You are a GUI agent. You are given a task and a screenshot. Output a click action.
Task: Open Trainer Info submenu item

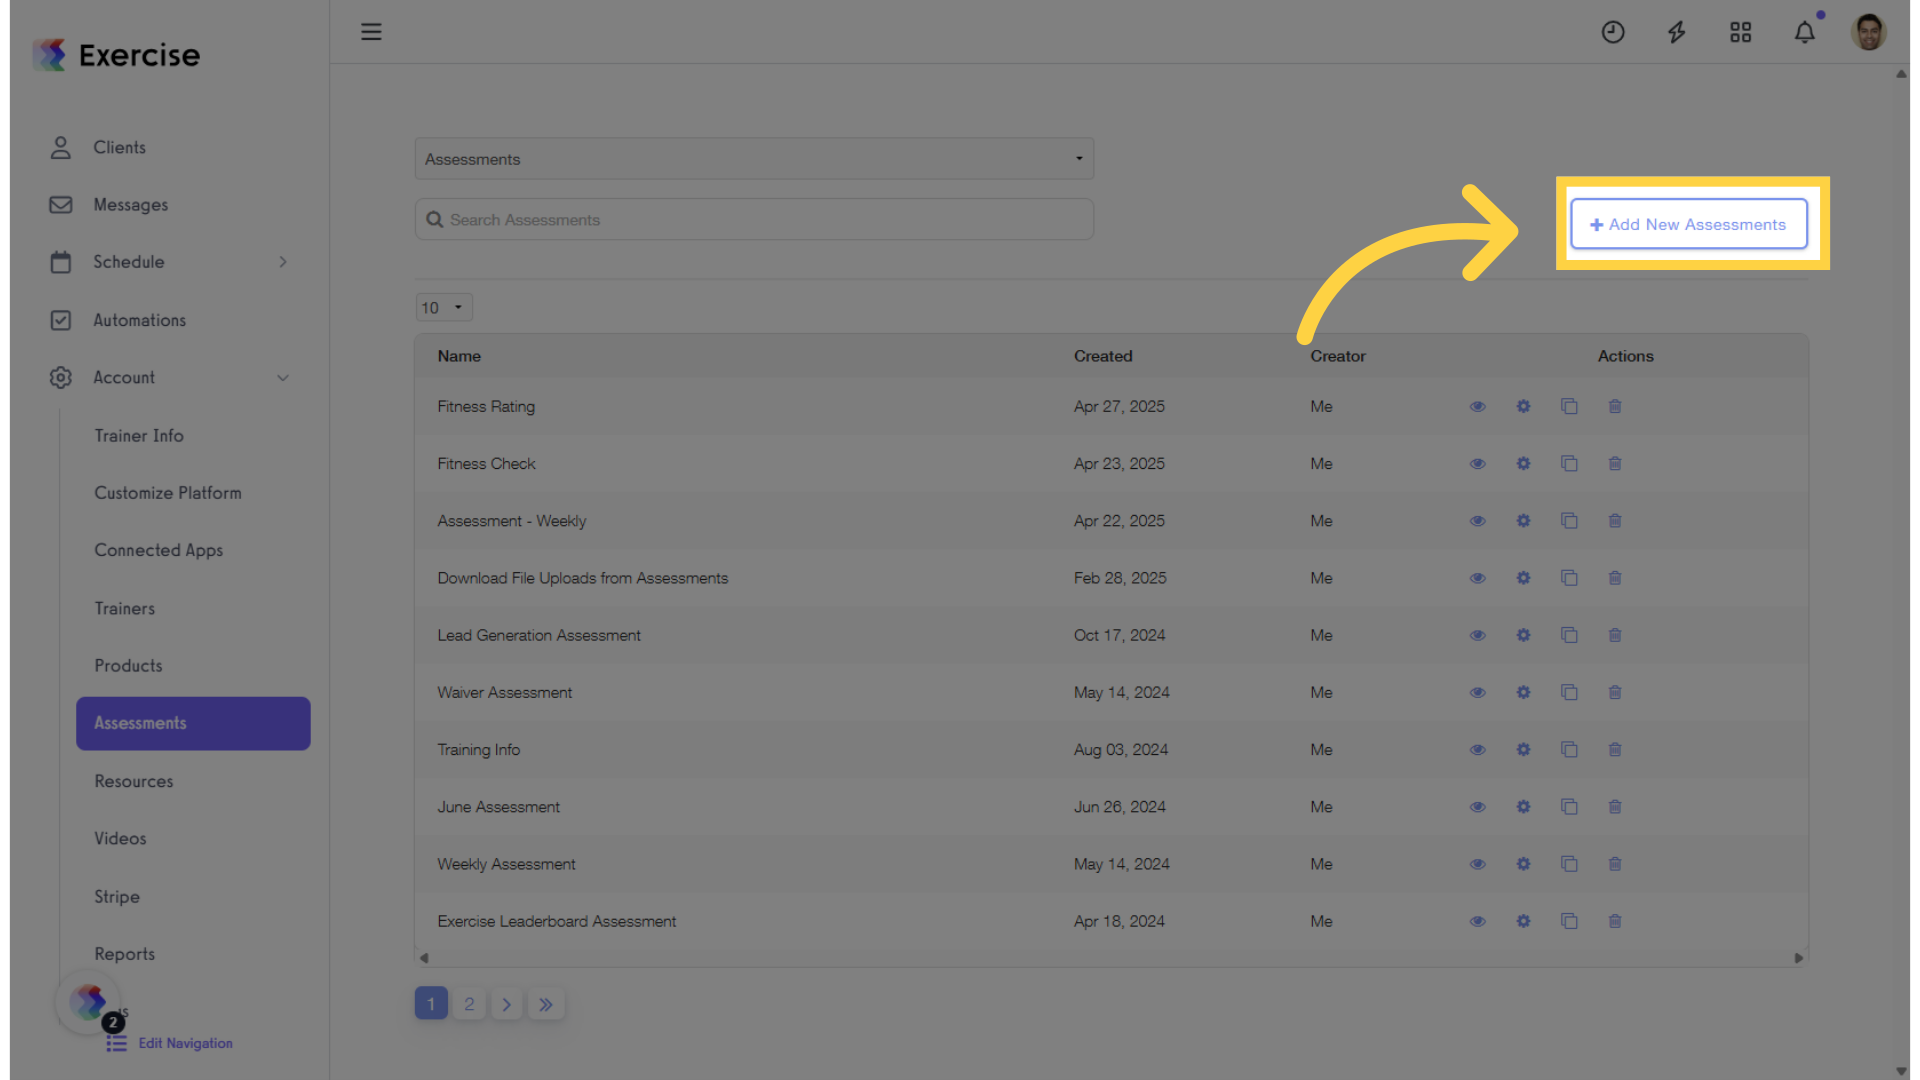(x=139, y=435)
